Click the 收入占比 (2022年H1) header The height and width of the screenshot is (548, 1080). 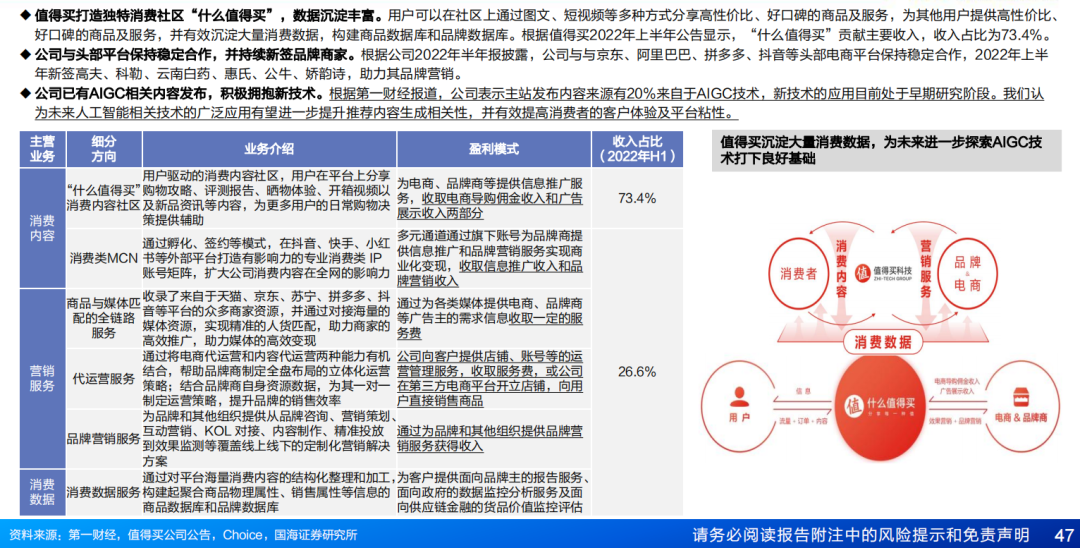pyautogui.click(x=637, y=149)
